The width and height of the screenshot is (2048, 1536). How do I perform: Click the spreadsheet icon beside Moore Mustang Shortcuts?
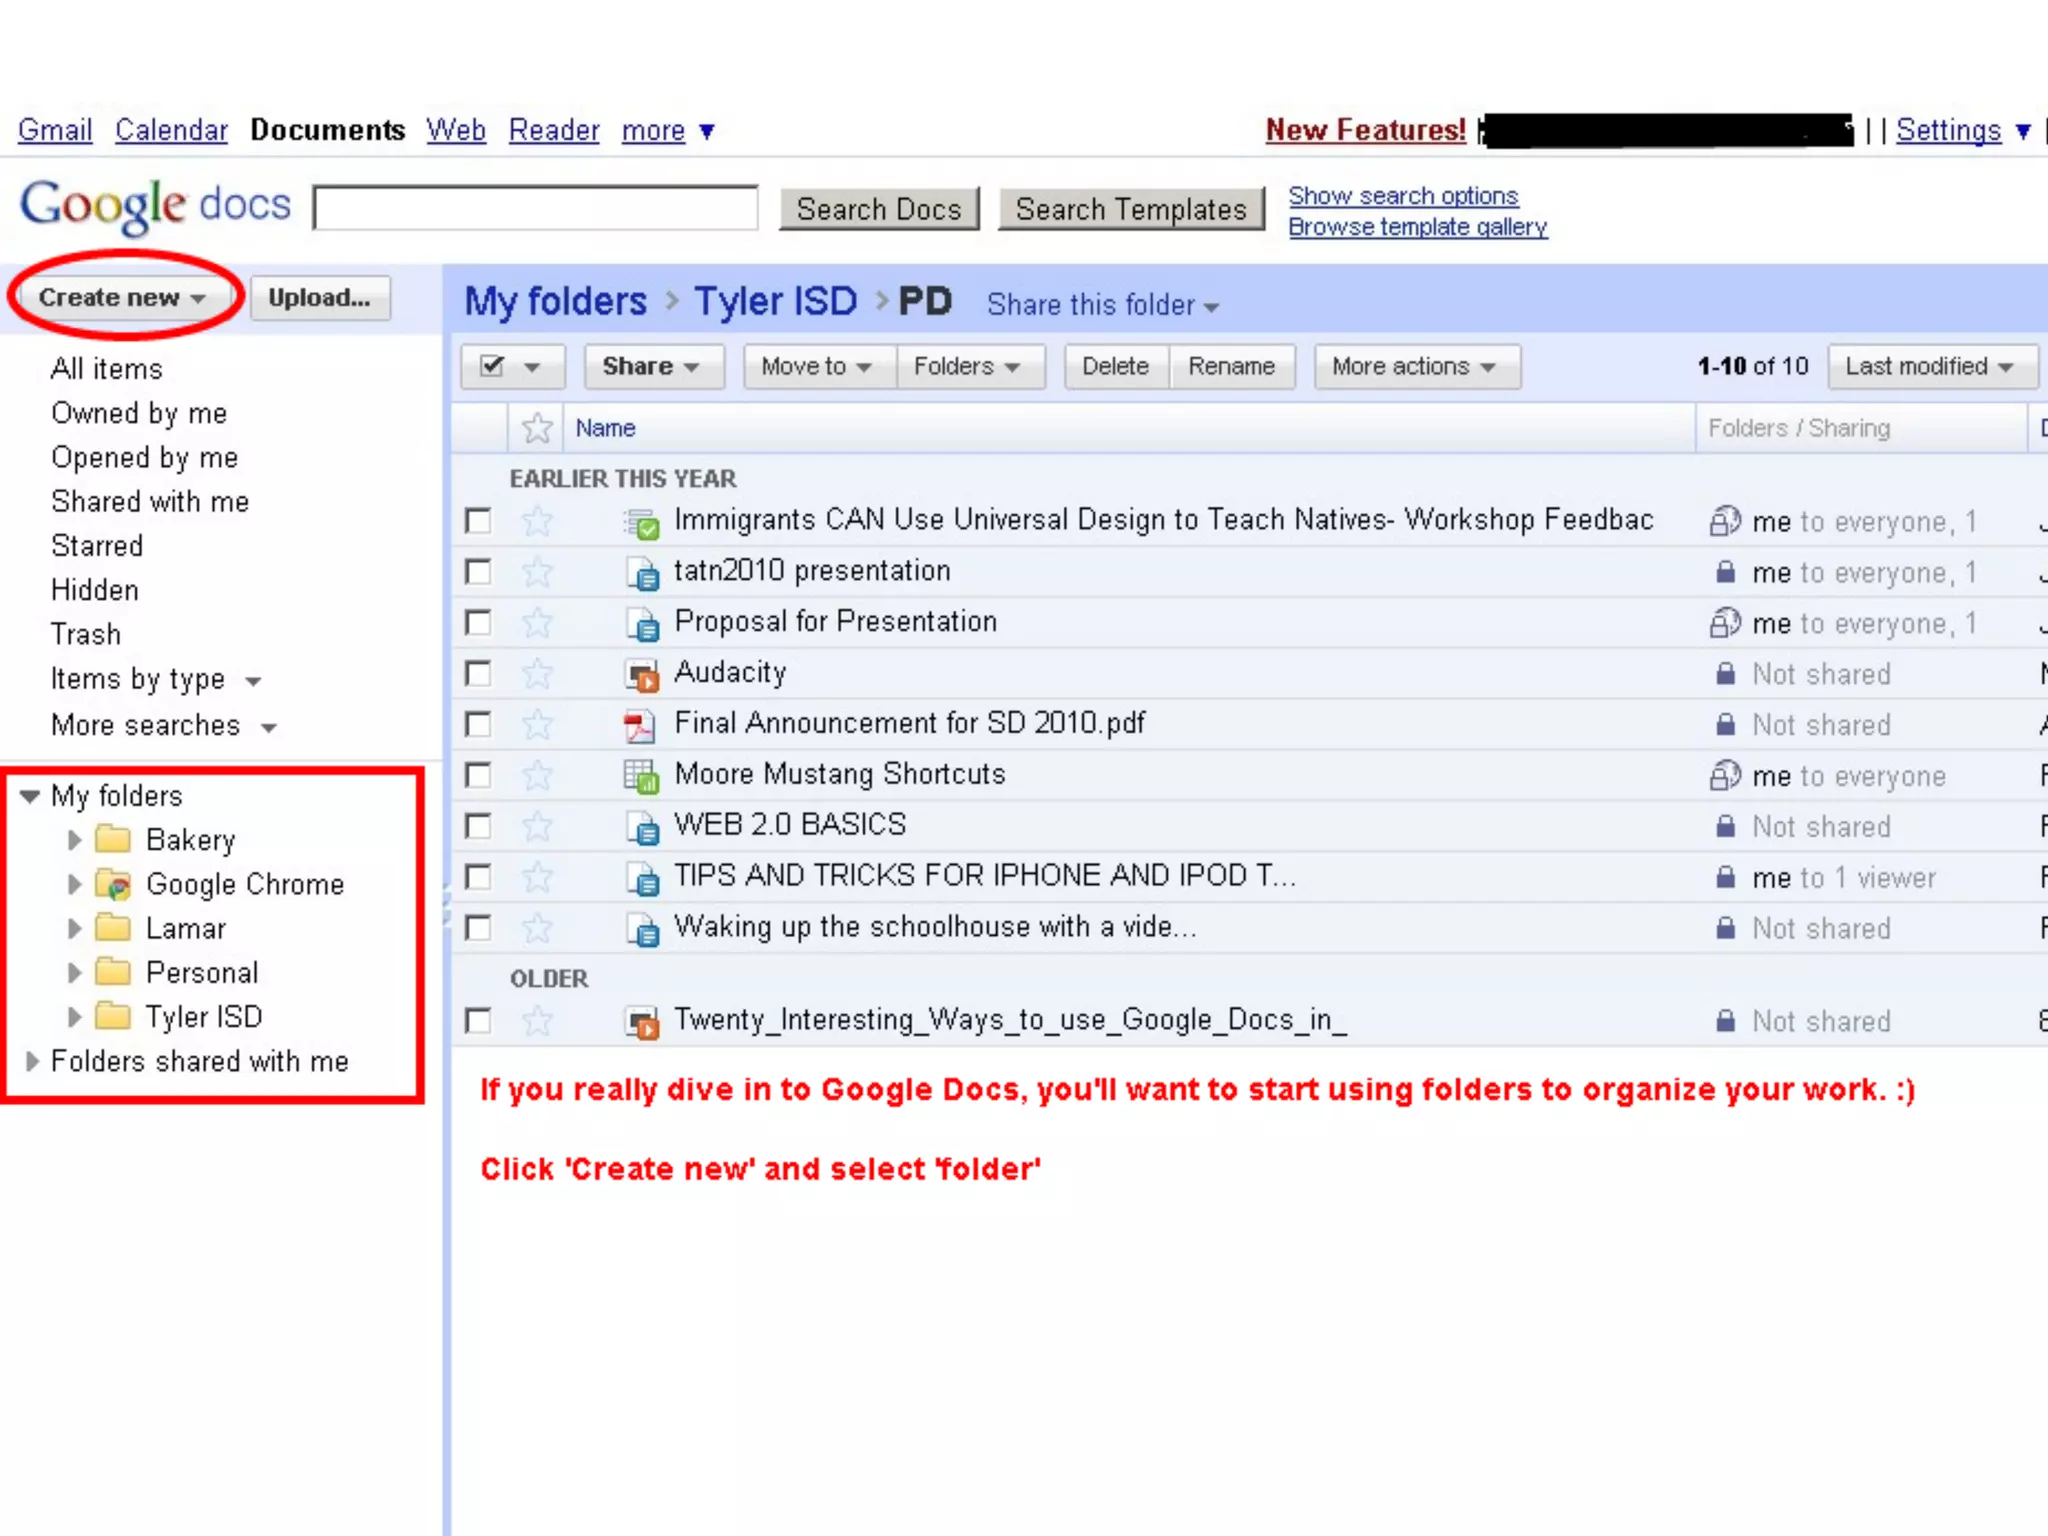point(640,776)
